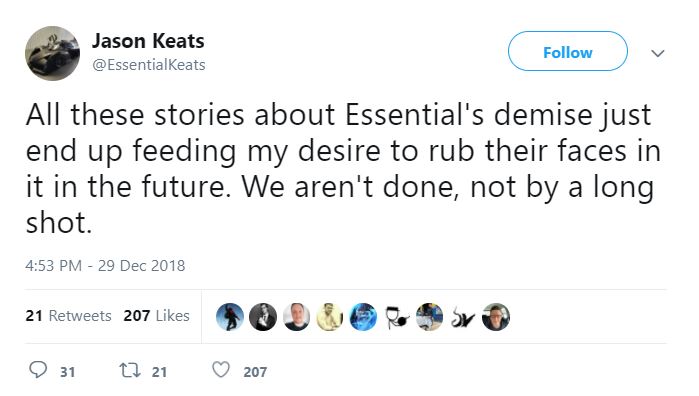Image resolution: width=699 pixels, height=396 pixels.
Task: Open seventh liker avatar with blue background
Action: [x=429, y=317]
